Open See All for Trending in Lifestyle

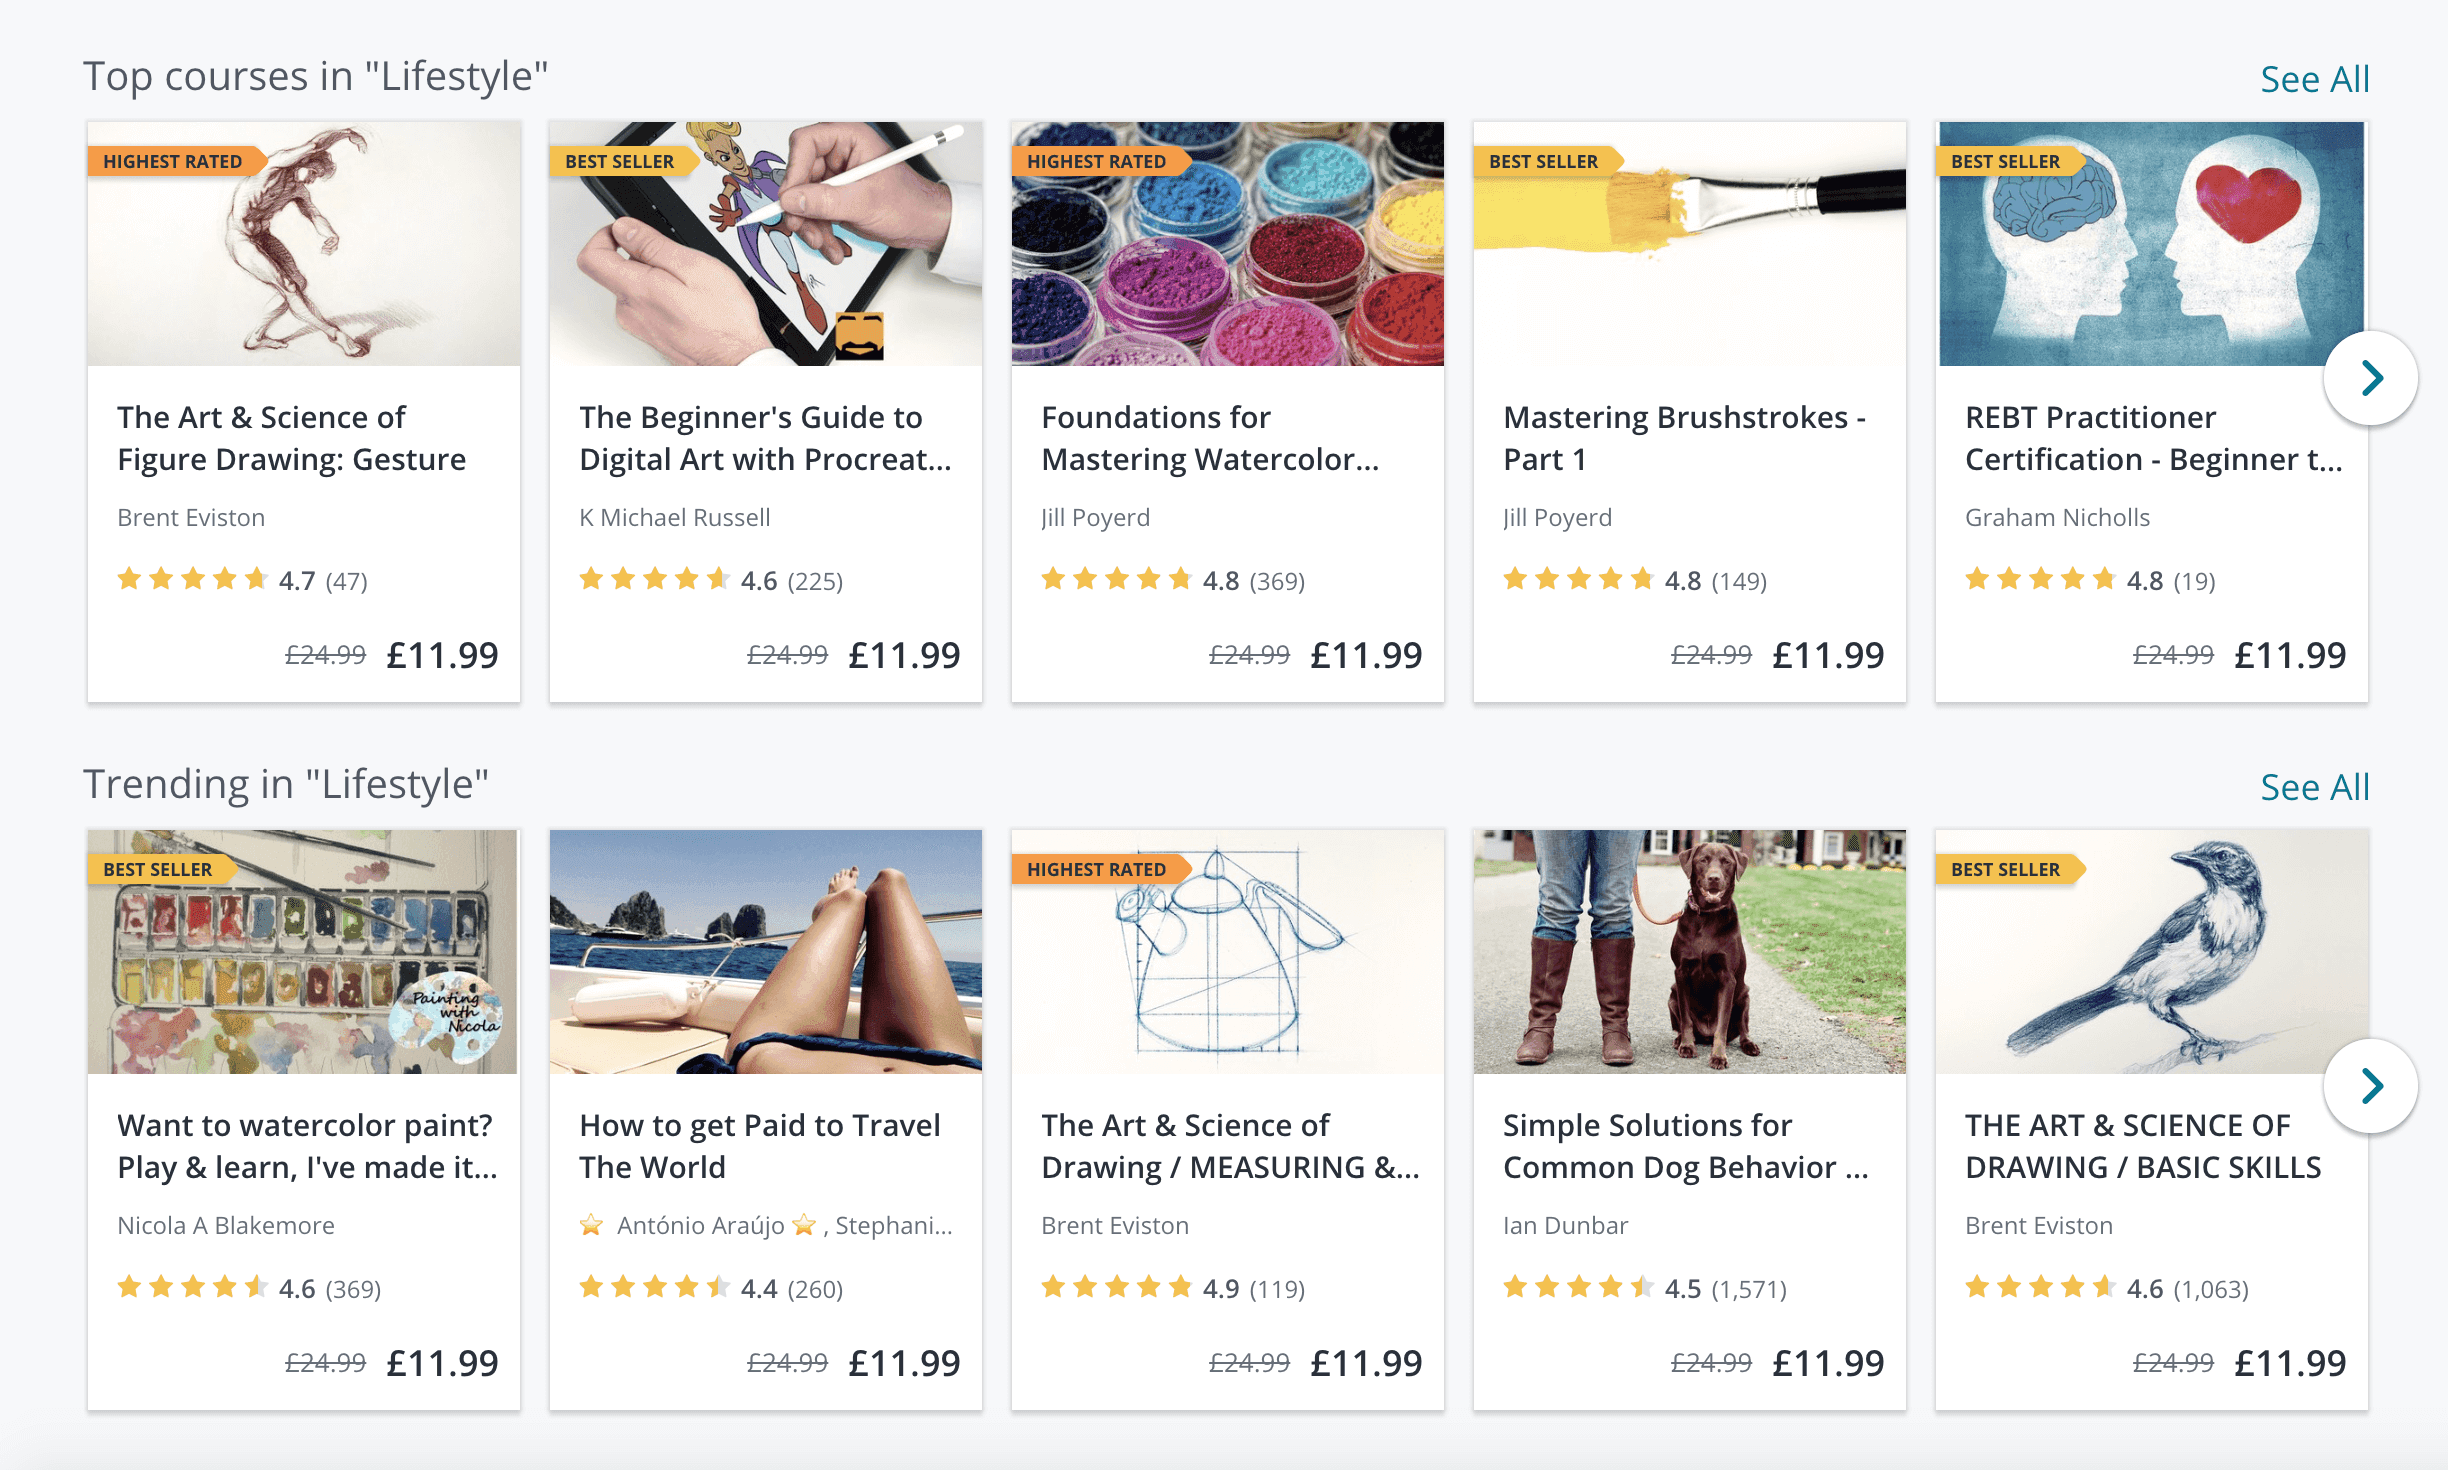coord(2313,787)
